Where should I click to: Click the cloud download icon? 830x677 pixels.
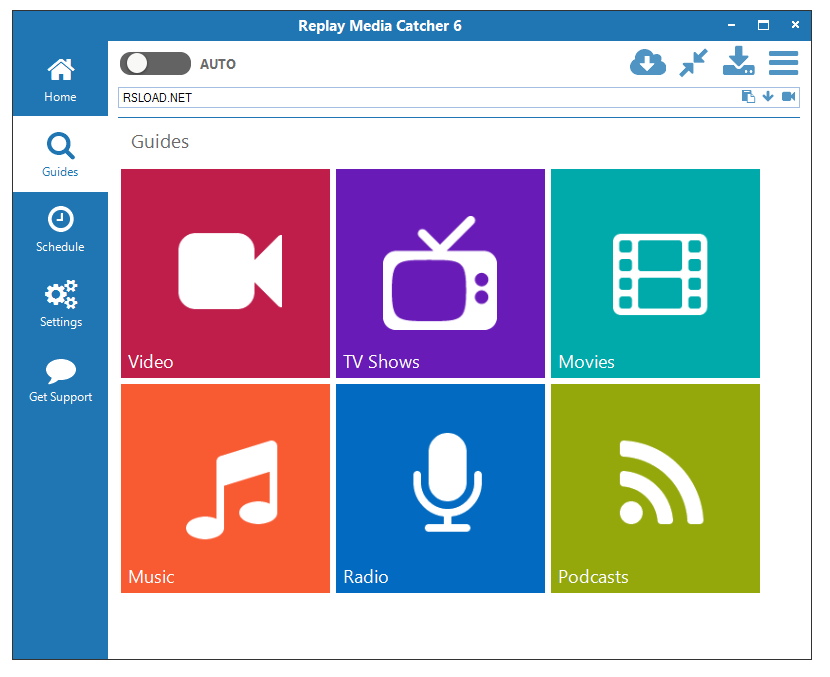pyautogui.click(x=648, y=62)
